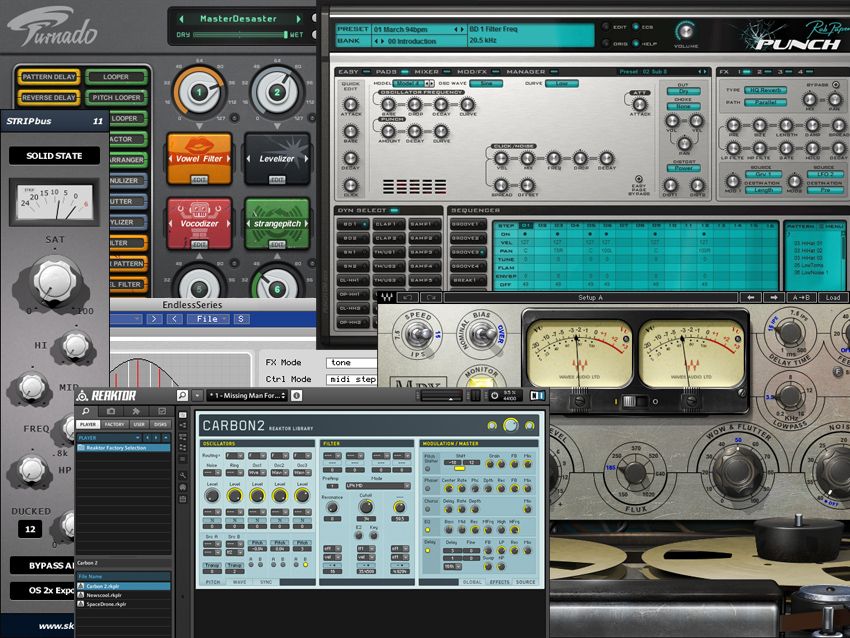Screen dimensions: 850x638
Task: Click next arrow on Punch preset name display
Action: point(462,29)
